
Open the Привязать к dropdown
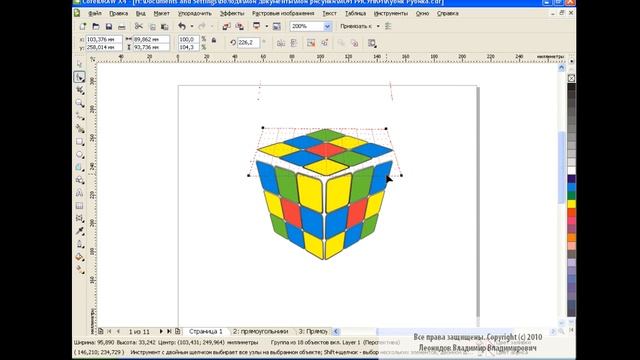pos(378,26)
